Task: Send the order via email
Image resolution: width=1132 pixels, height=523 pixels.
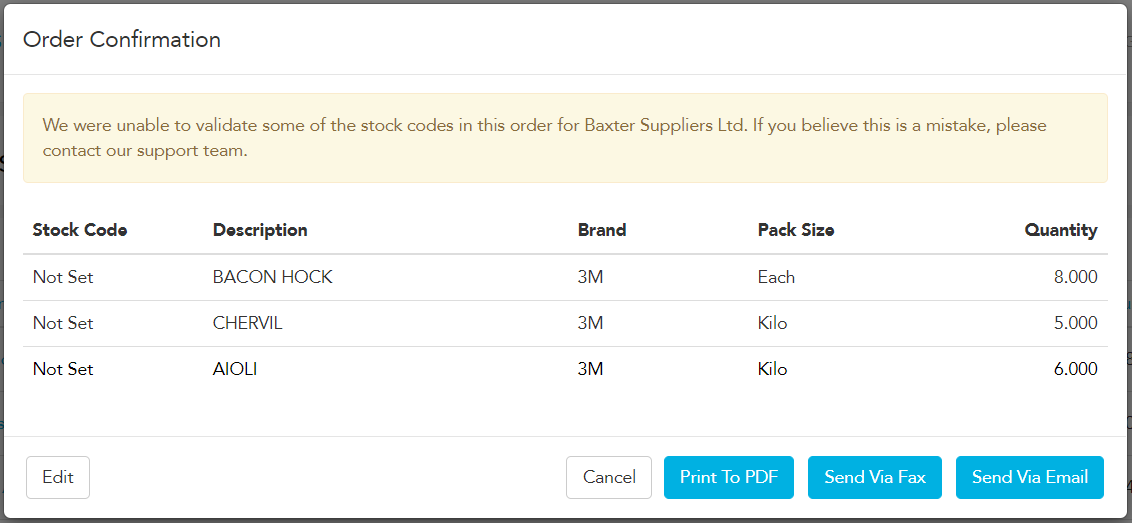Action: [x=1029, y=477]
